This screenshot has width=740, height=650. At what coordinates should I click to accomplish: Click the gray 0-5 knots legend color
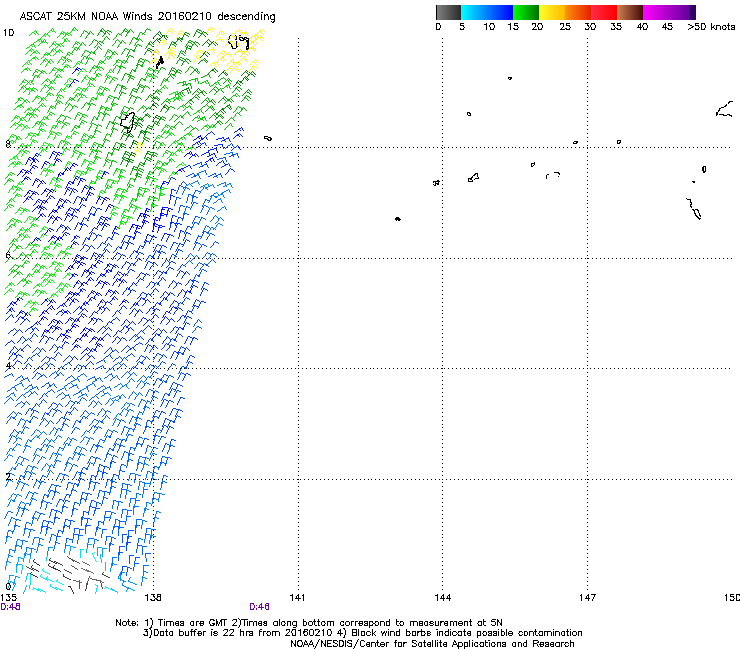pyautogui.click(x=448, y=12)
